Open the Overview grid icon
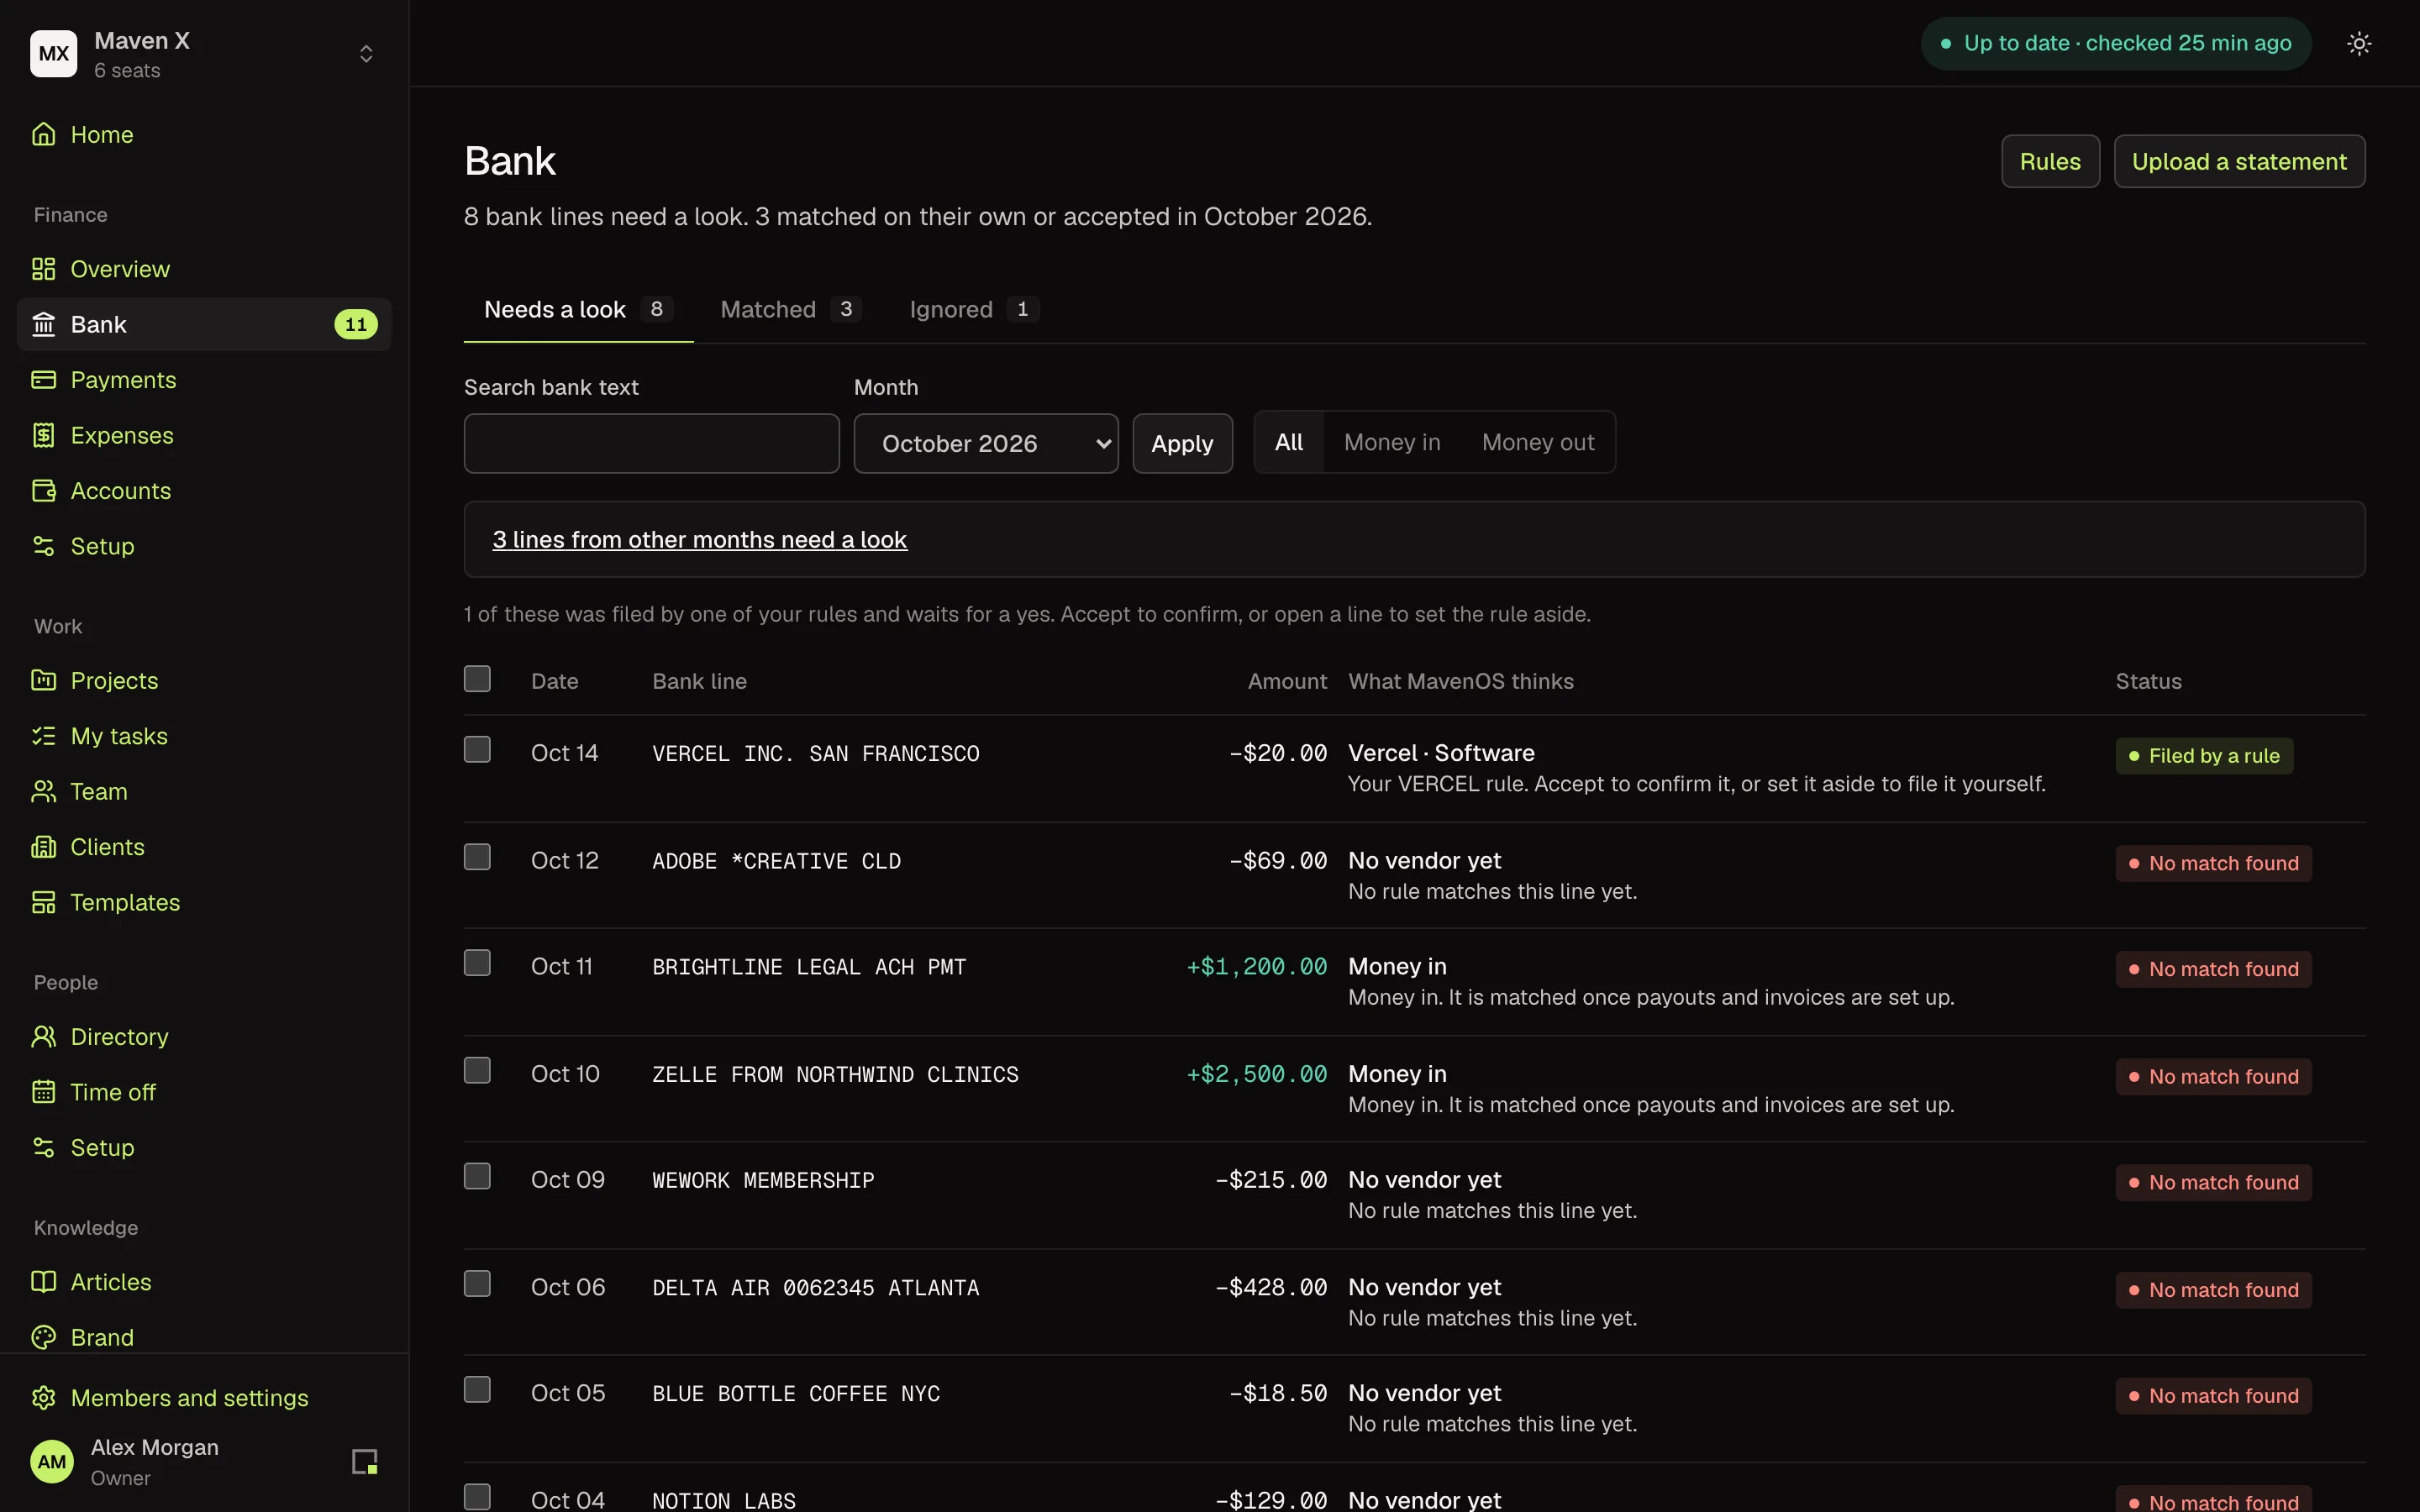 click(43, 269)
